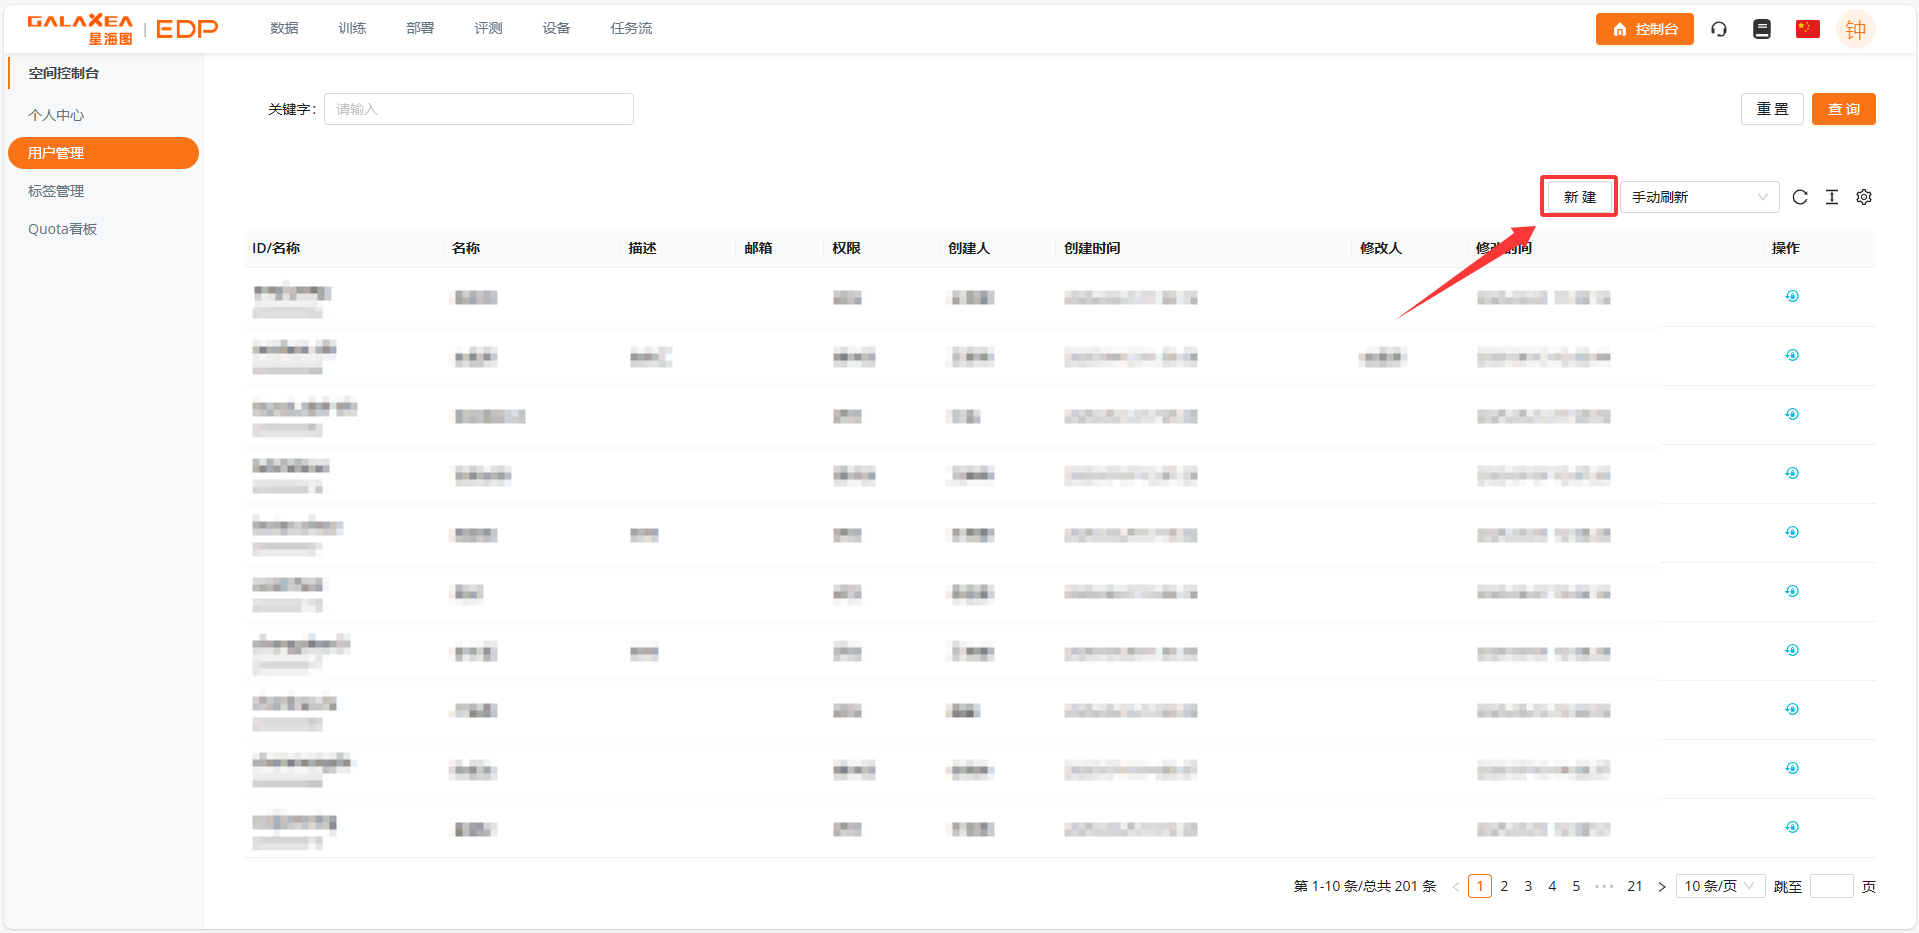Open the documentation book icon
1919x933 pixels.
[x=1762, y=29]
